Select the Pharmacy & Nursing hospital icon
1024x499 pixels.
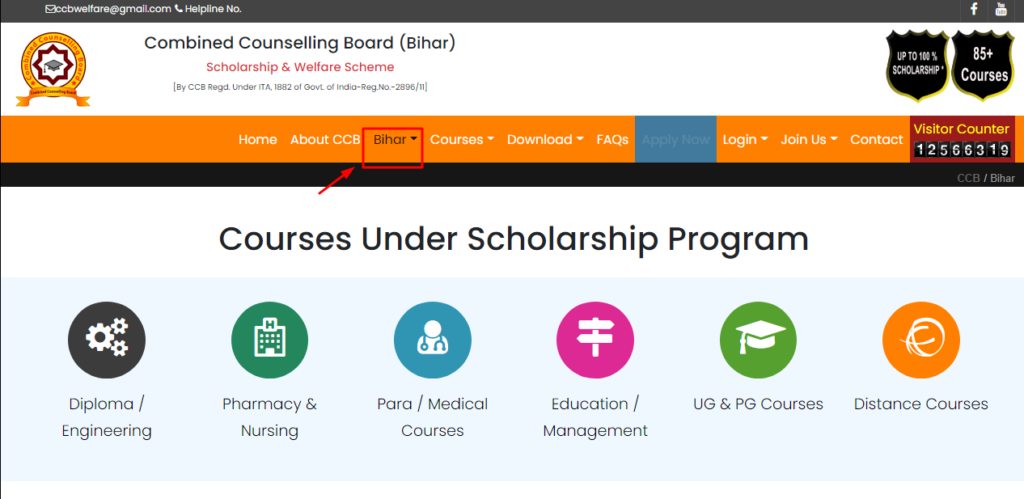tap(270, 340)
